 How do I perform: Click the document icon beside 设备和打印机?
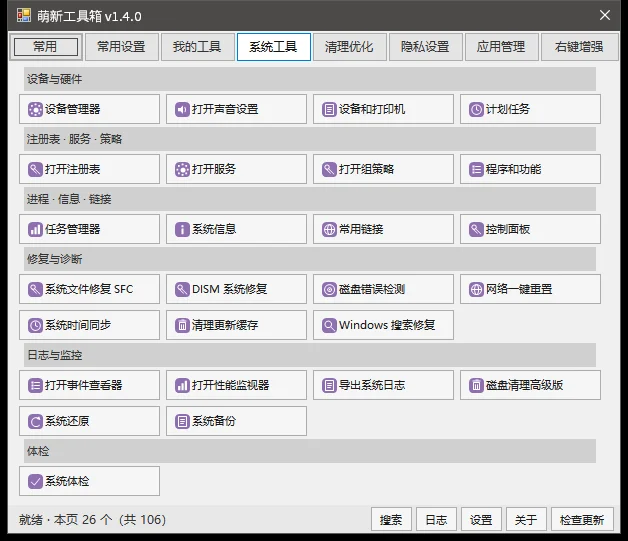[329, 109]
